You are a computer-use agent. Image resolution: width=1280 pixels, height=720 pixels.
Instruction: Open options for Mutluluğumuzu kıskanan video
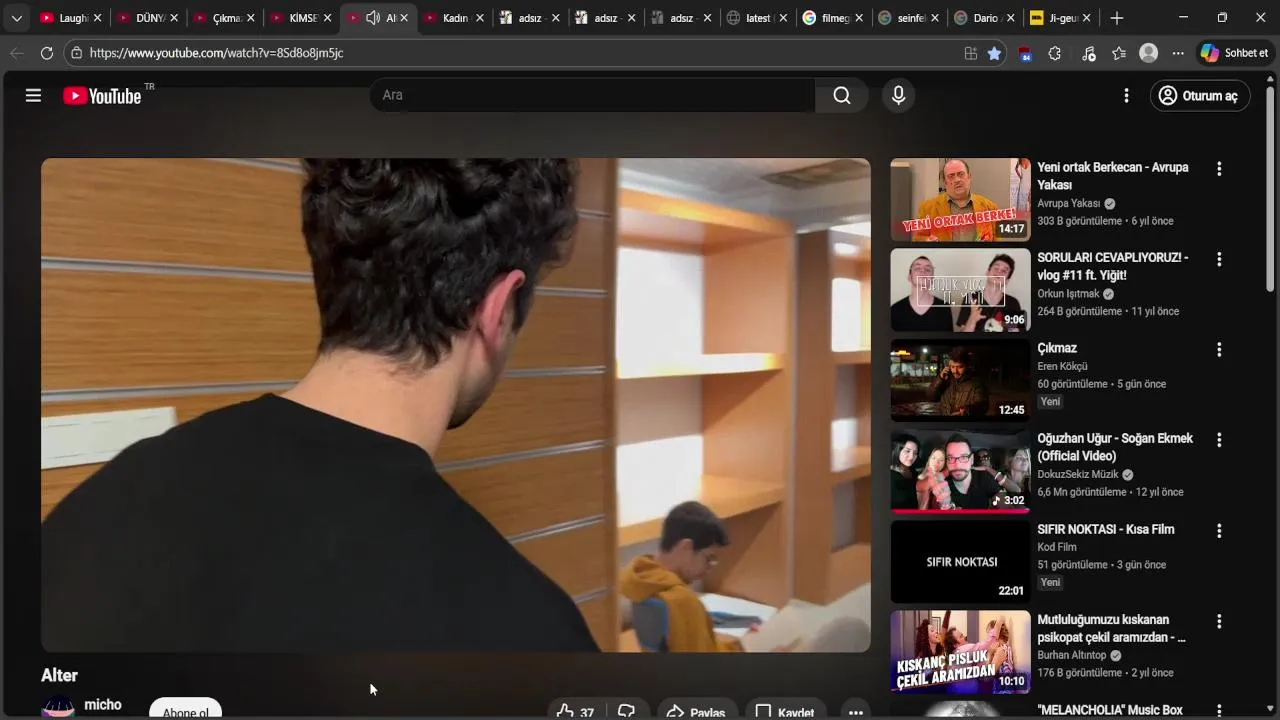(1219, 621)
